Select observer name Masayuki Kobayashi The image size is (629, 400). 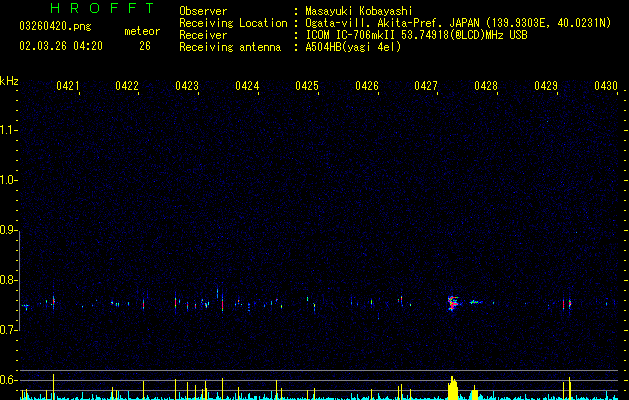(x=359, y=11)
